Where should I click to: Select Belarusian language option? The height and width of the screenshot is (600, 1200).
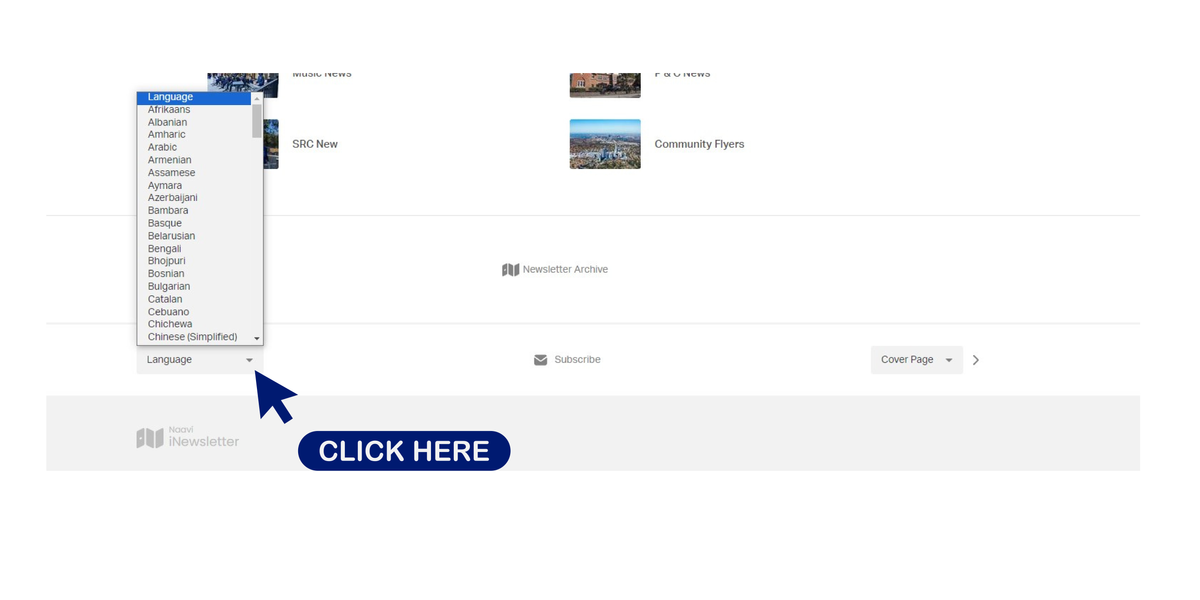(194, 236)
